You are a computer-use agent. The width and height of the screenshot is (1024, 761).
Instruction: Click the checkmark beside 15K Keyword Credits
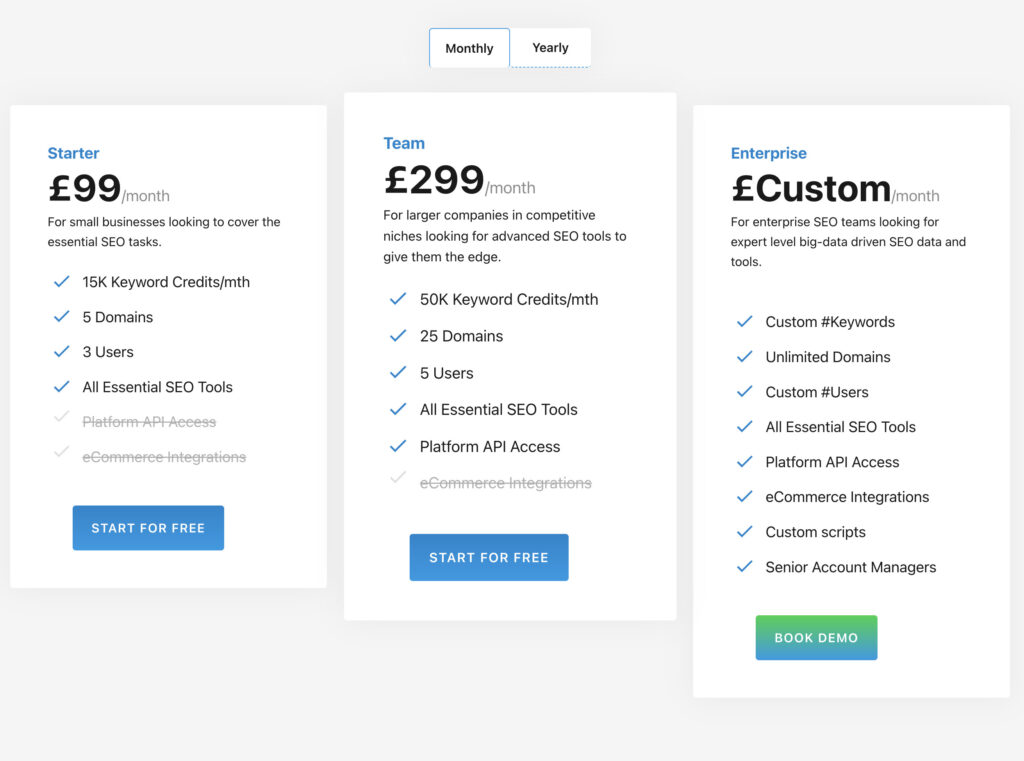point(61,282)
